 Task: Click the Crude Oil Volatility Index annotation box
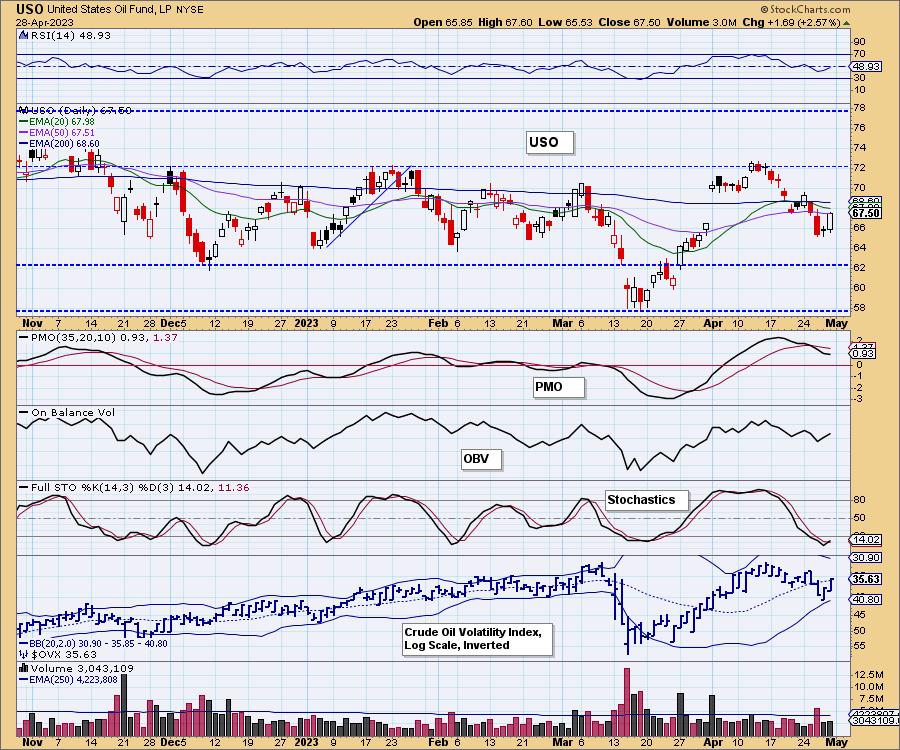coord(478,639)
